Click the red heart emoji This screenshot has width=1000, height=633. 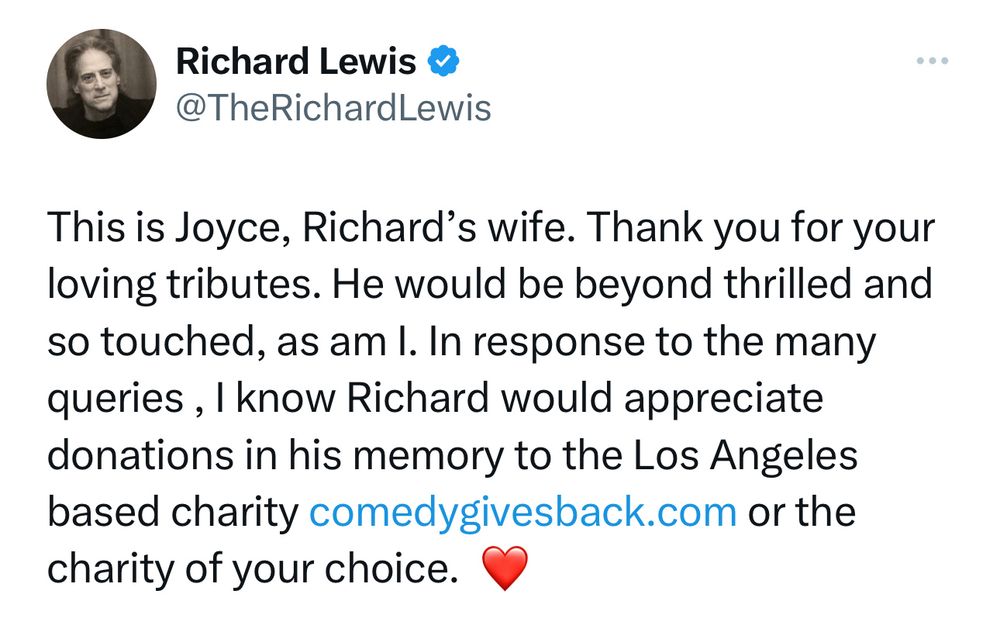coord(503,570)
